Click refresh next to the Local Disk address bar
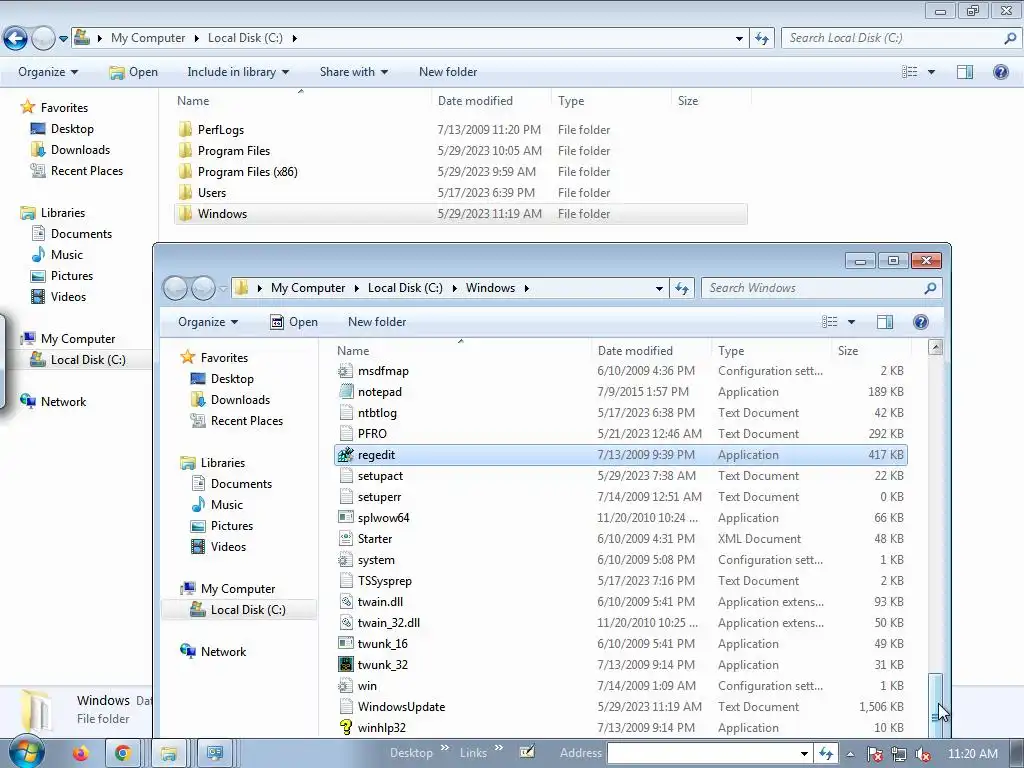Viewport: 1024px width, 768px height. click(761, 39)
